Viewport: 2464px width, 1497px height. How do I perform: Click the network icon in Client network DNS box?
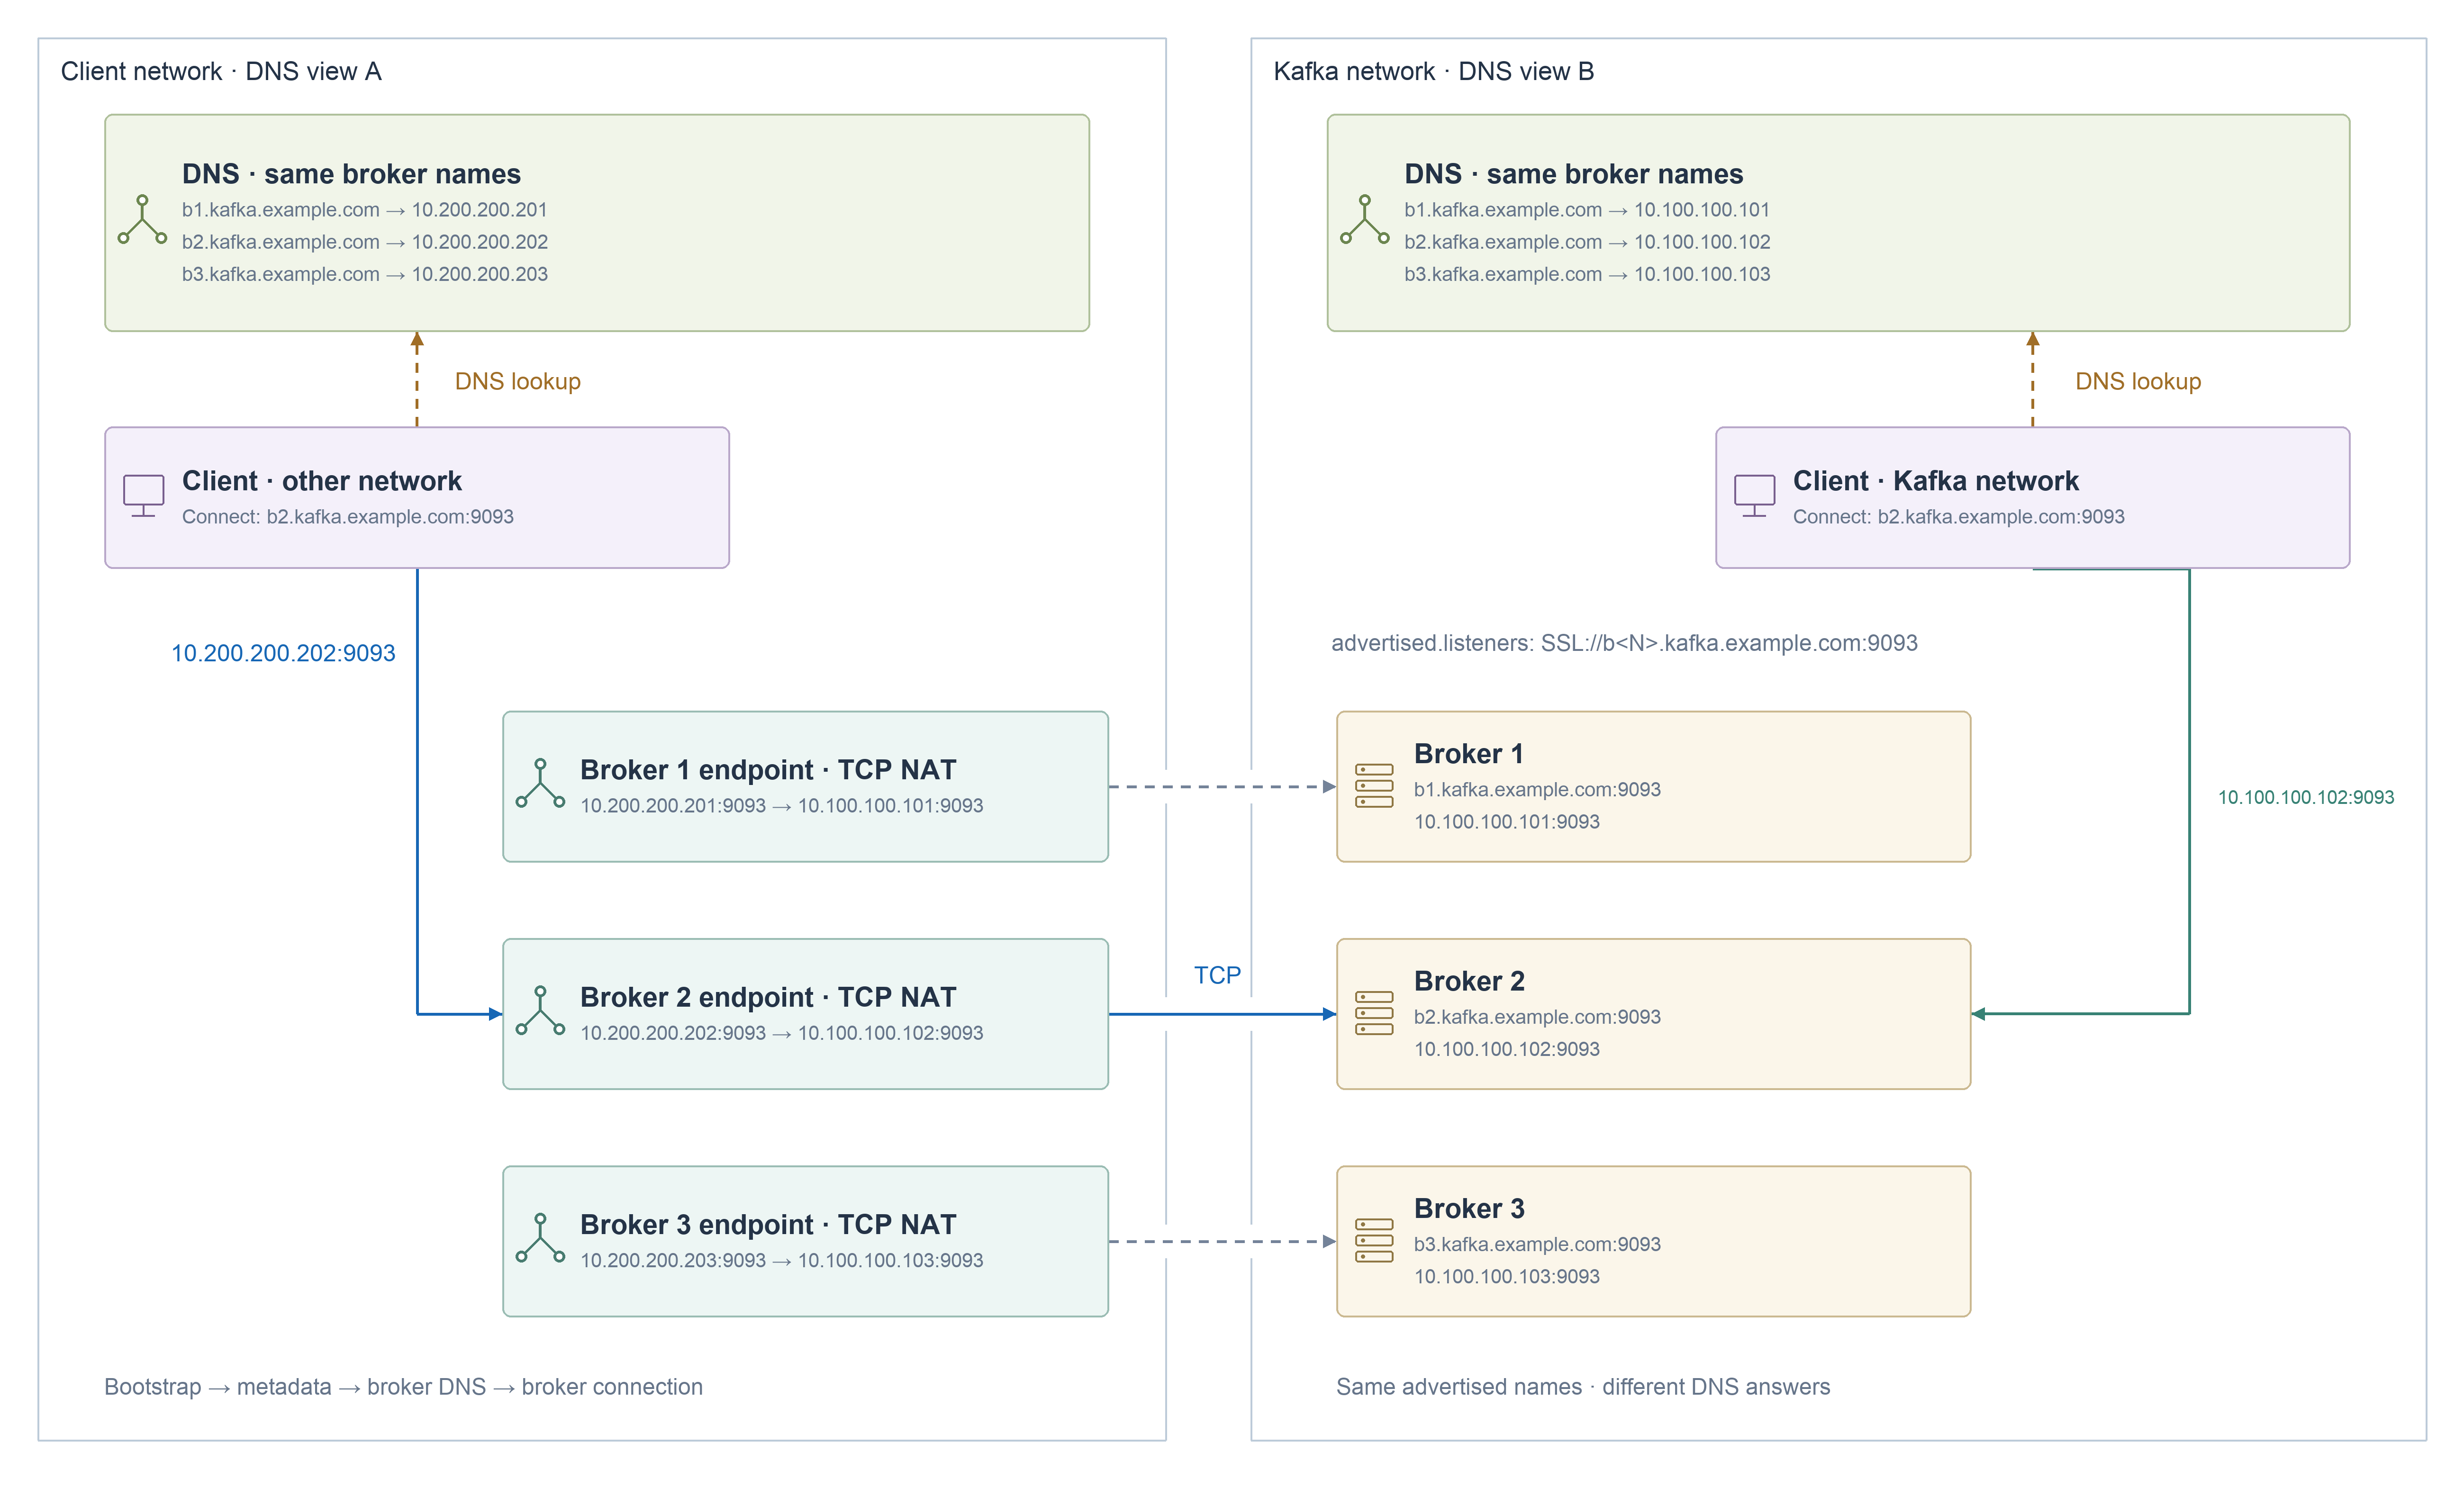pyautogui.click(x=142, y=220)
